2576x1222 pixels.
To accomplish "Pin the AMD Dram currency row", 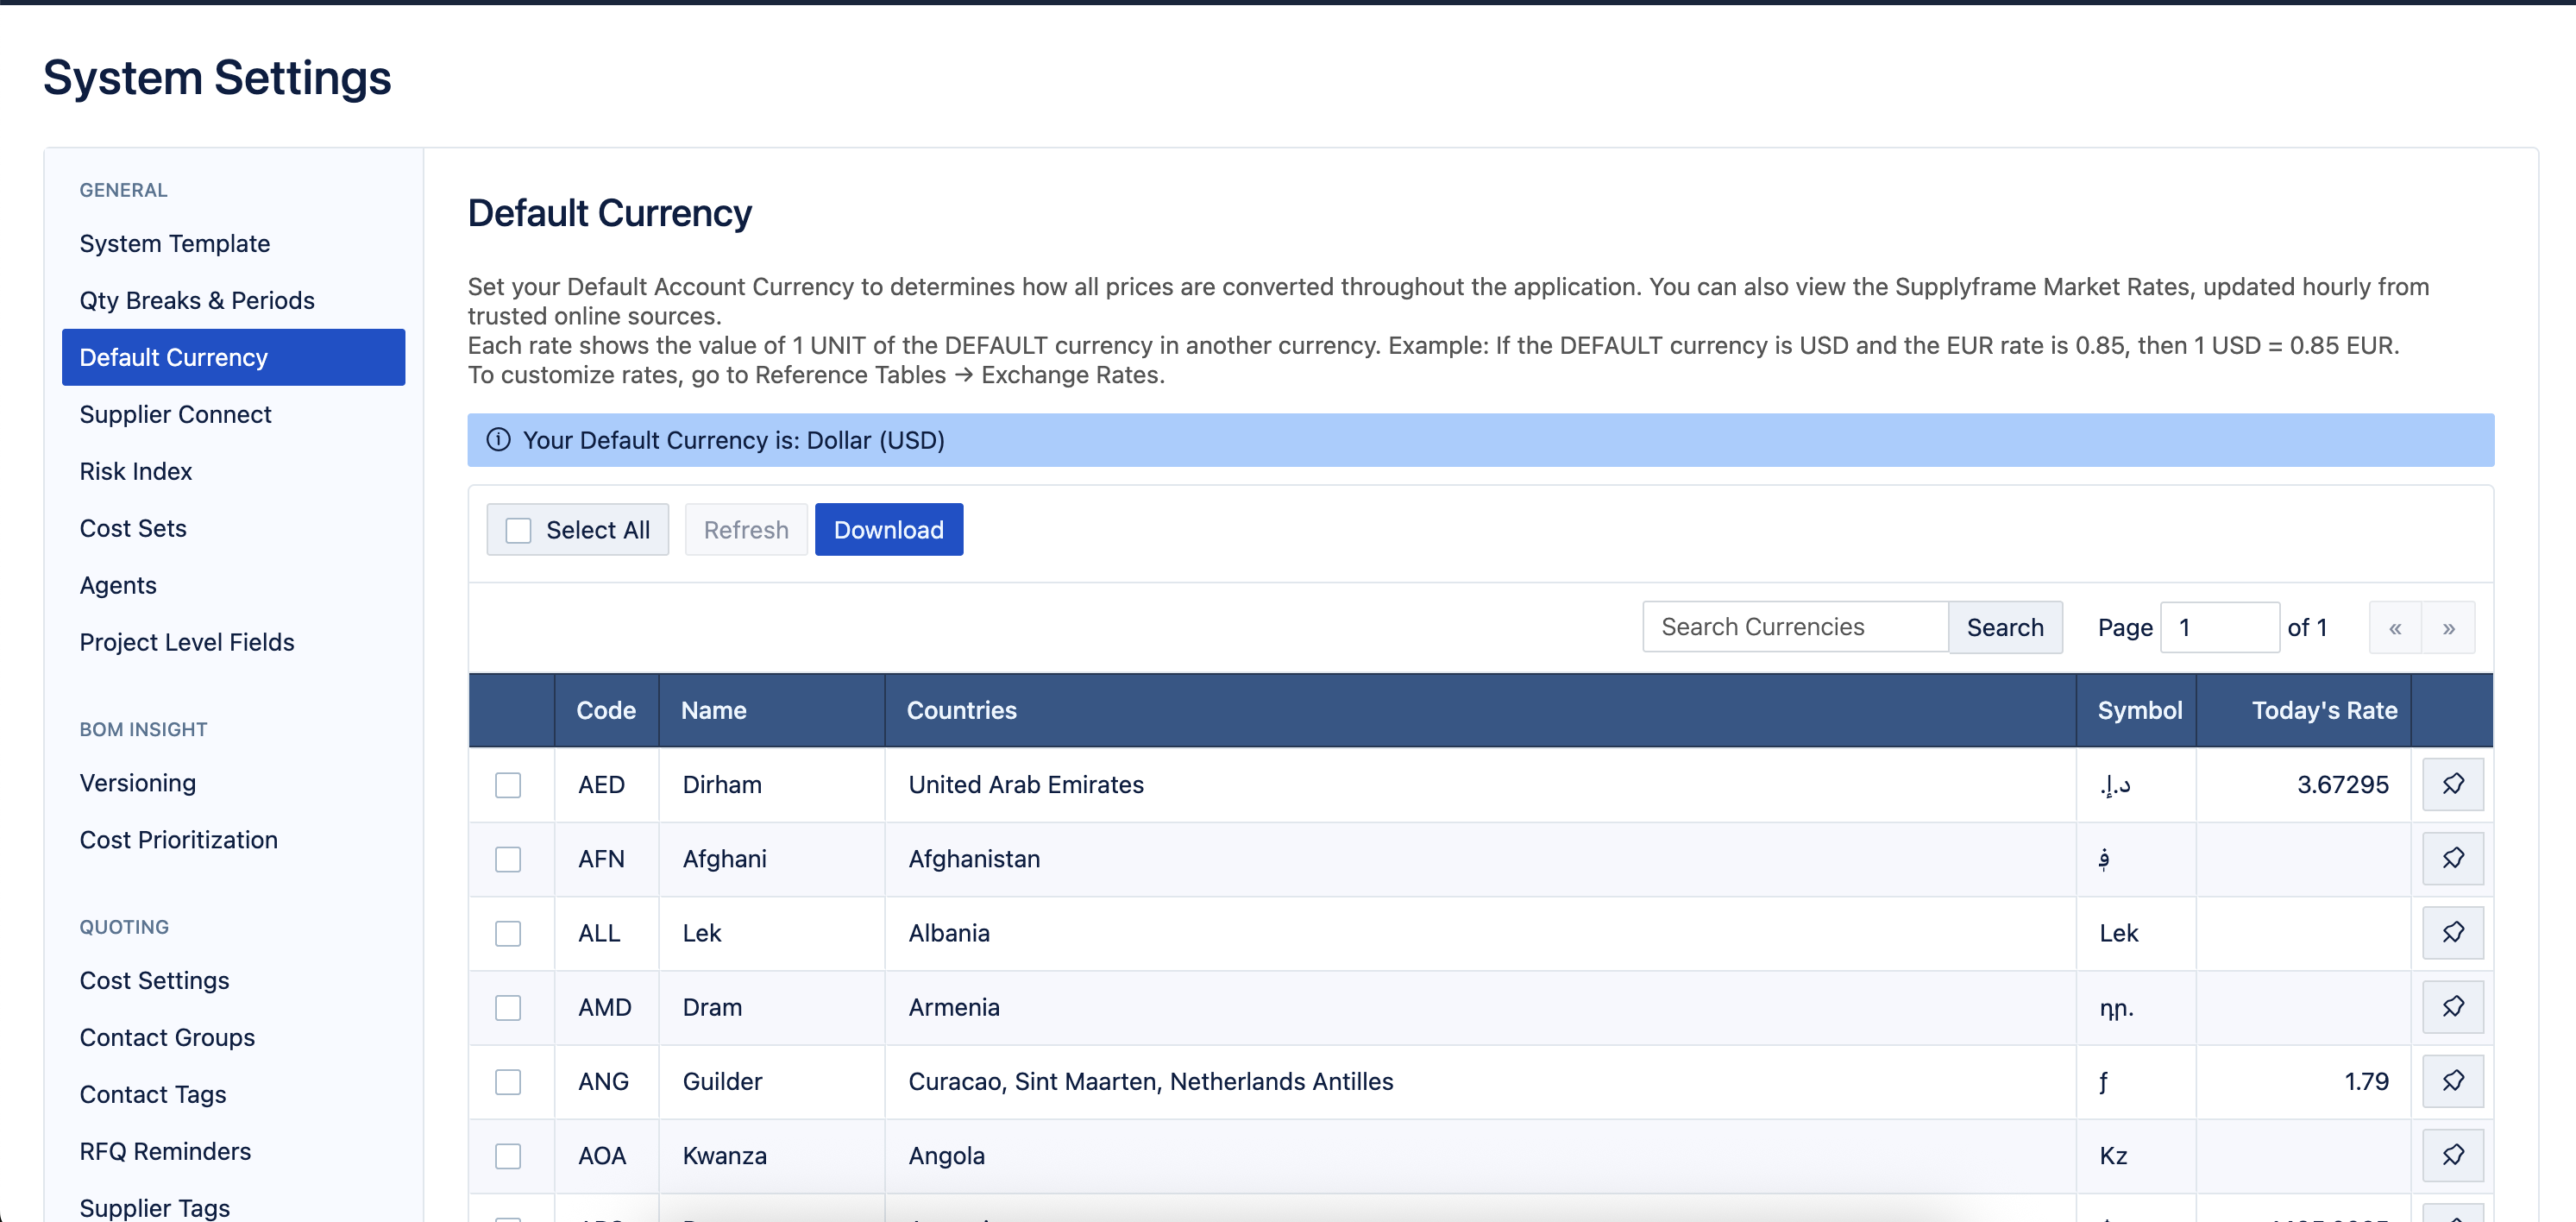I will click(2452, 1006).
